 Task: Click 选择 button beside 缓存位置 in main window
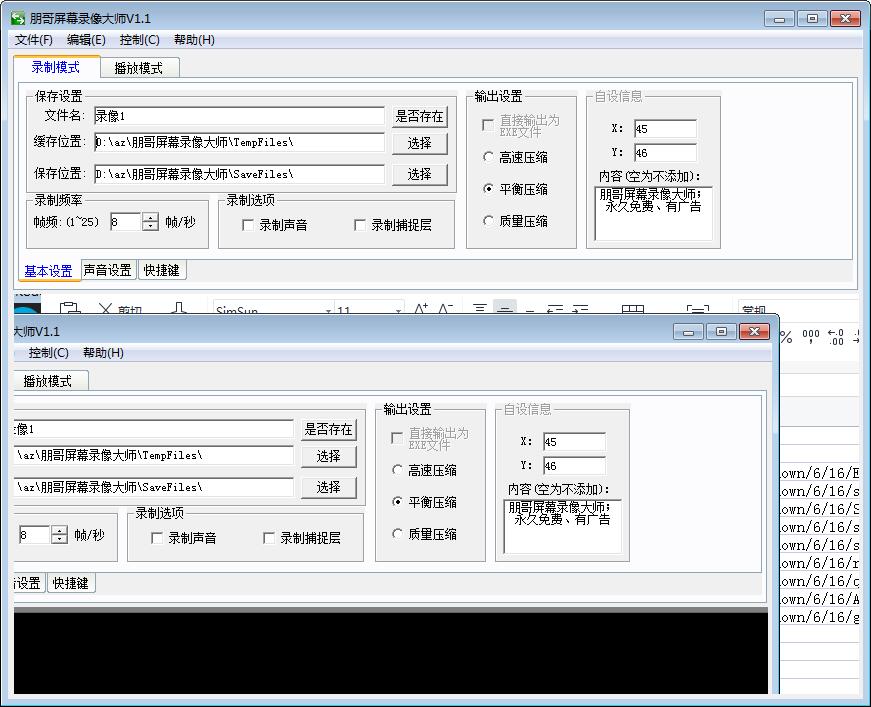pos(419,143)
